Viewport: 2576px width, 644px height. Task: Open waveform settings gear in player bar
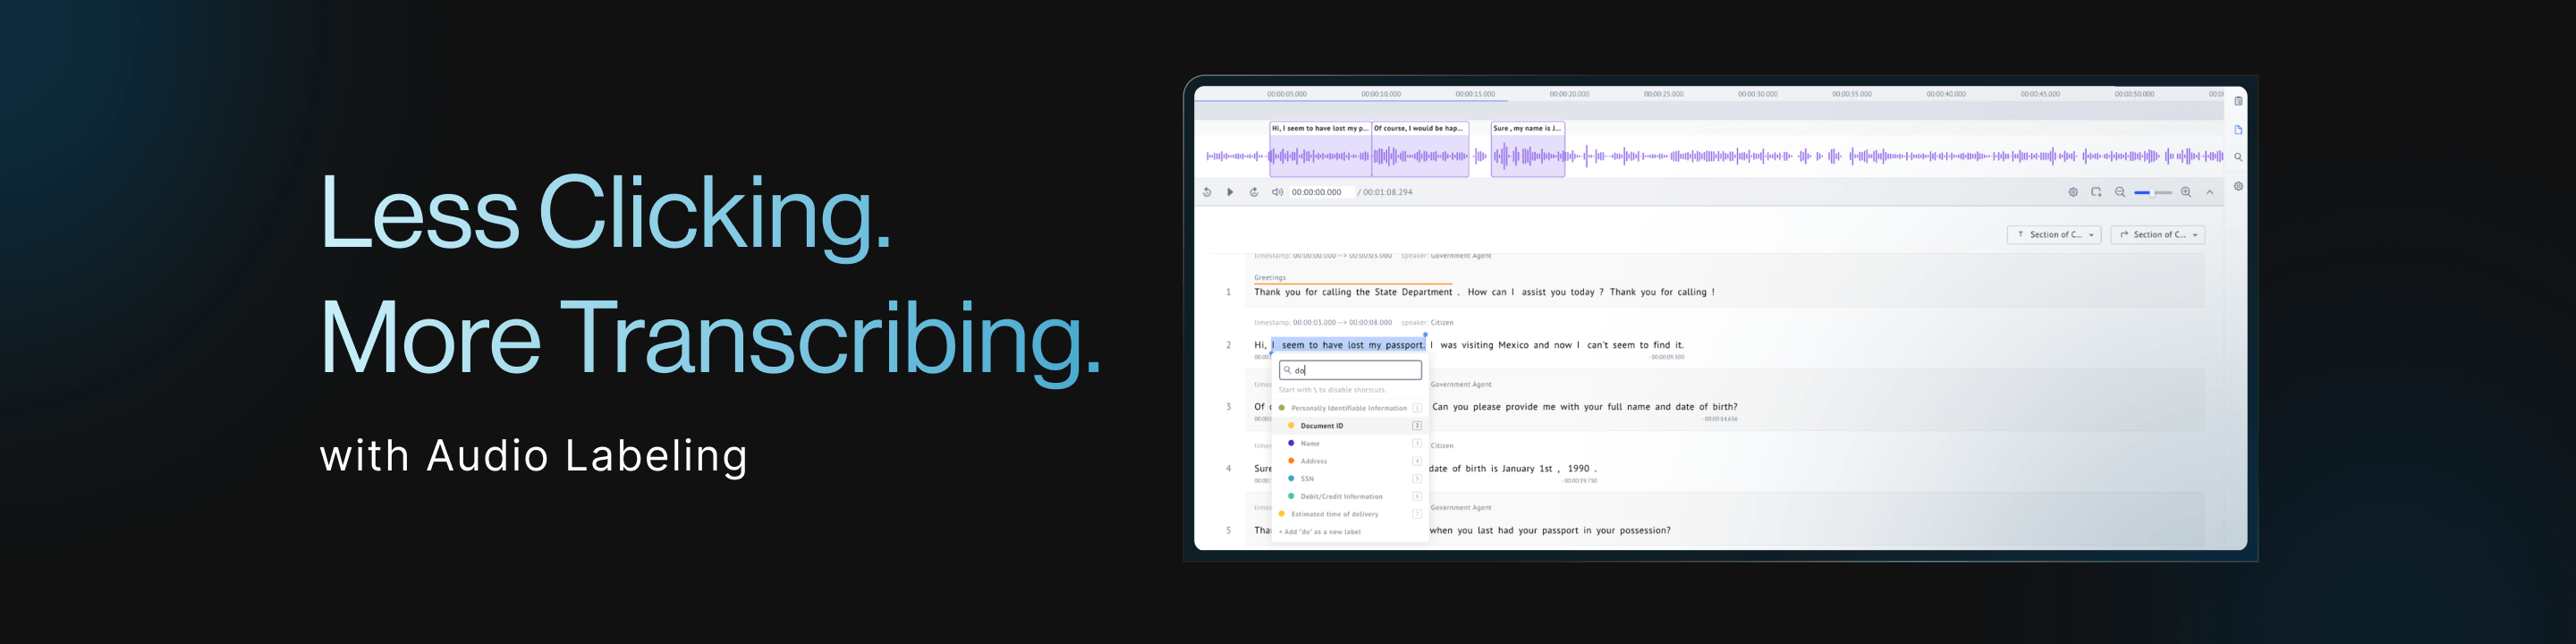(x=2073, y=192)
